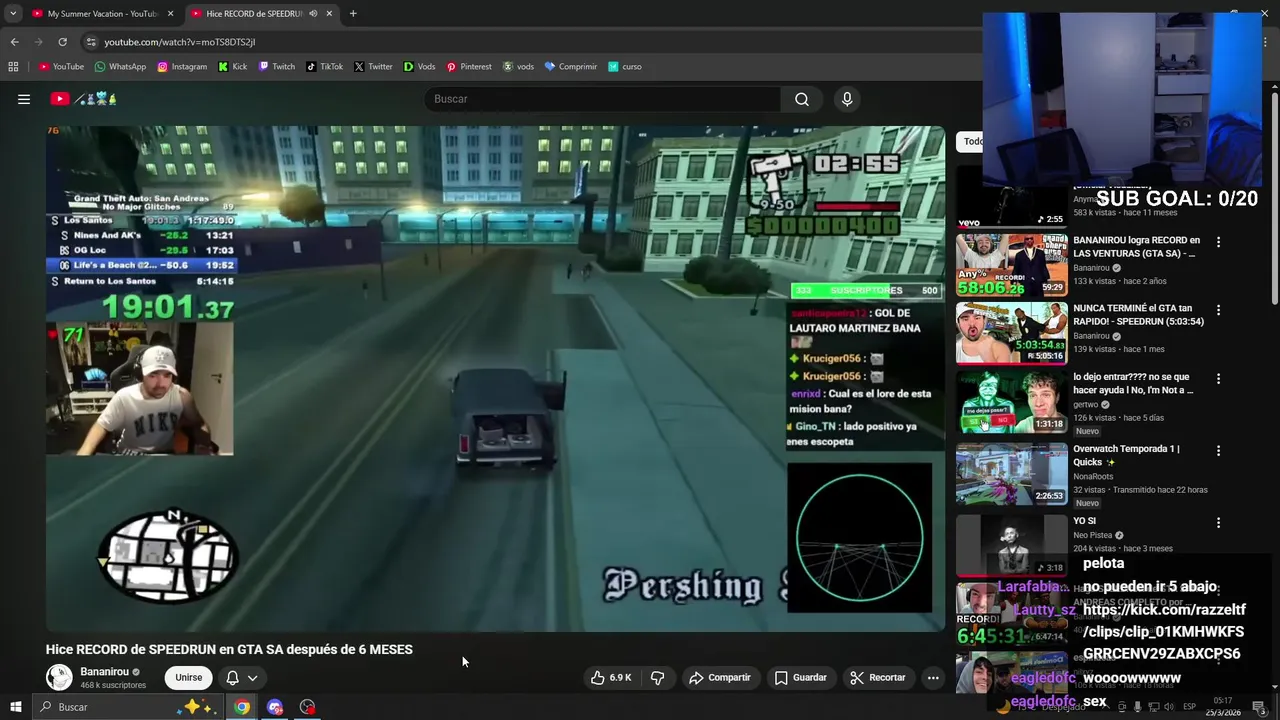
Task: Open Instagram bookmark
Action: (x=182, y=67)
